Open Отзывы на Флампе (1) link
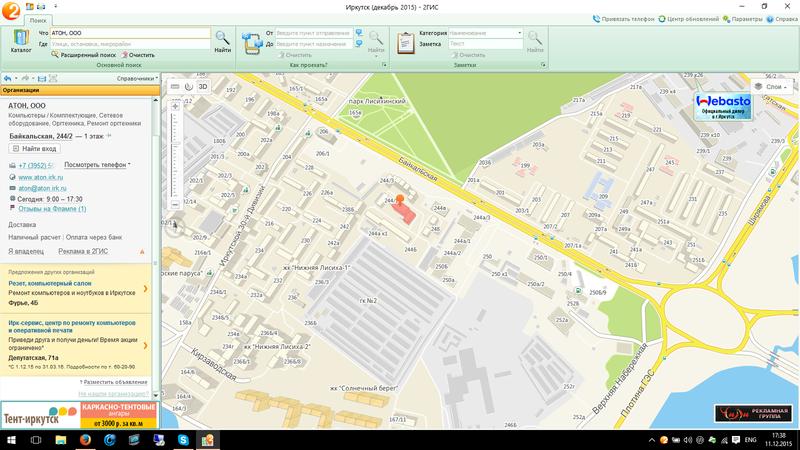This screenshot has height=450, width=800. pyautogui.click(x=52, y=209)
